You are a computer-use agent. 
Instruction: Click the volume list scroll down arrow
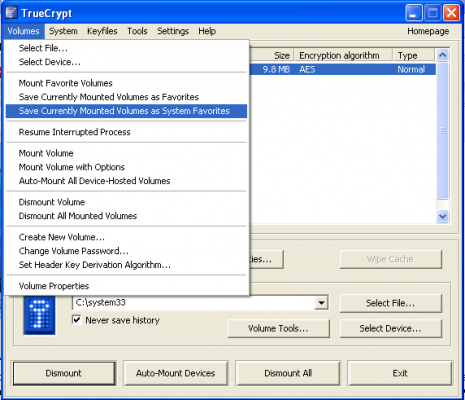(443, 216)
